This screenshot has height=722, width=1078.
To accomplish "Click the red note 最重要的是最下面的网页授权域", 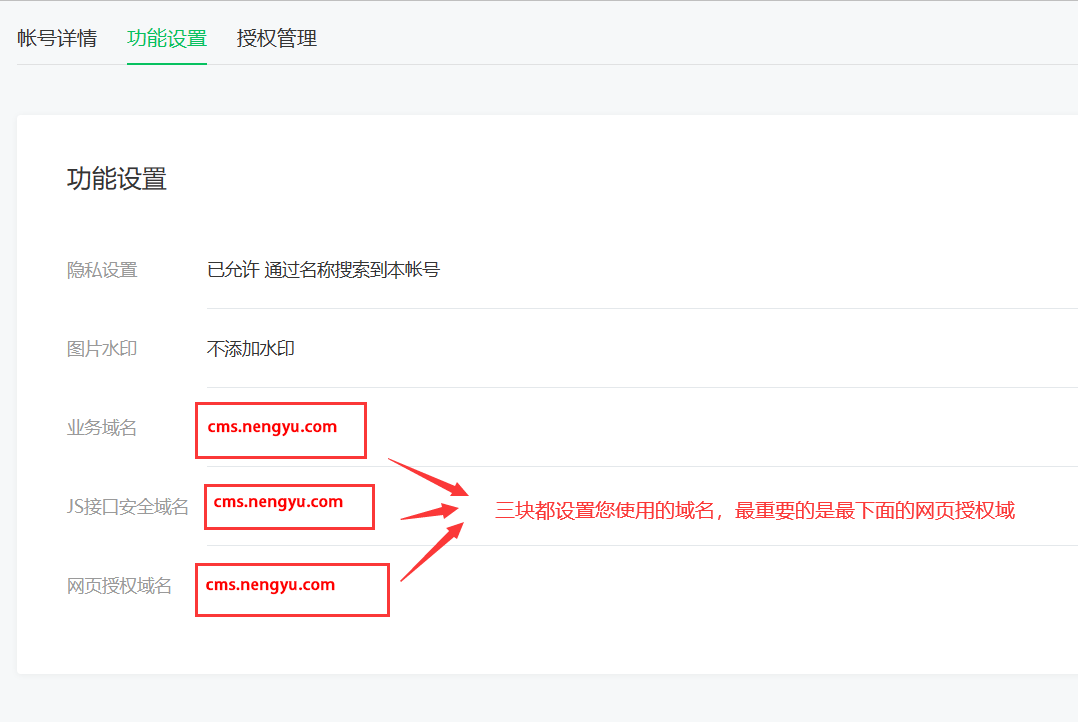I will [875, 511].
